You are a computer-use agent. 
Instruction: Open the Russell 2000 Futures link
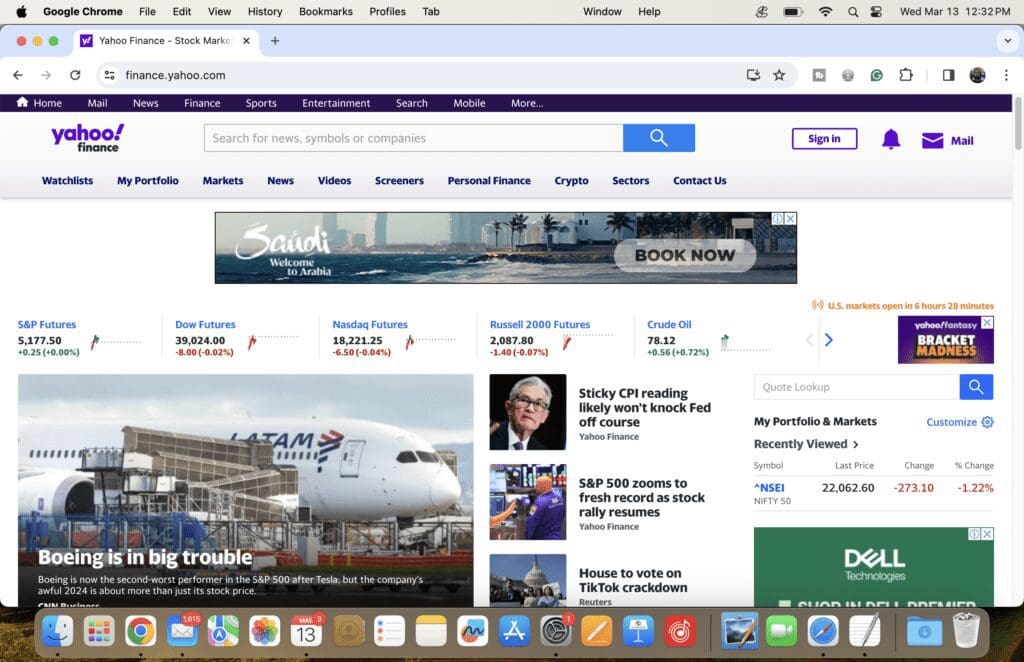coord(539,324)
